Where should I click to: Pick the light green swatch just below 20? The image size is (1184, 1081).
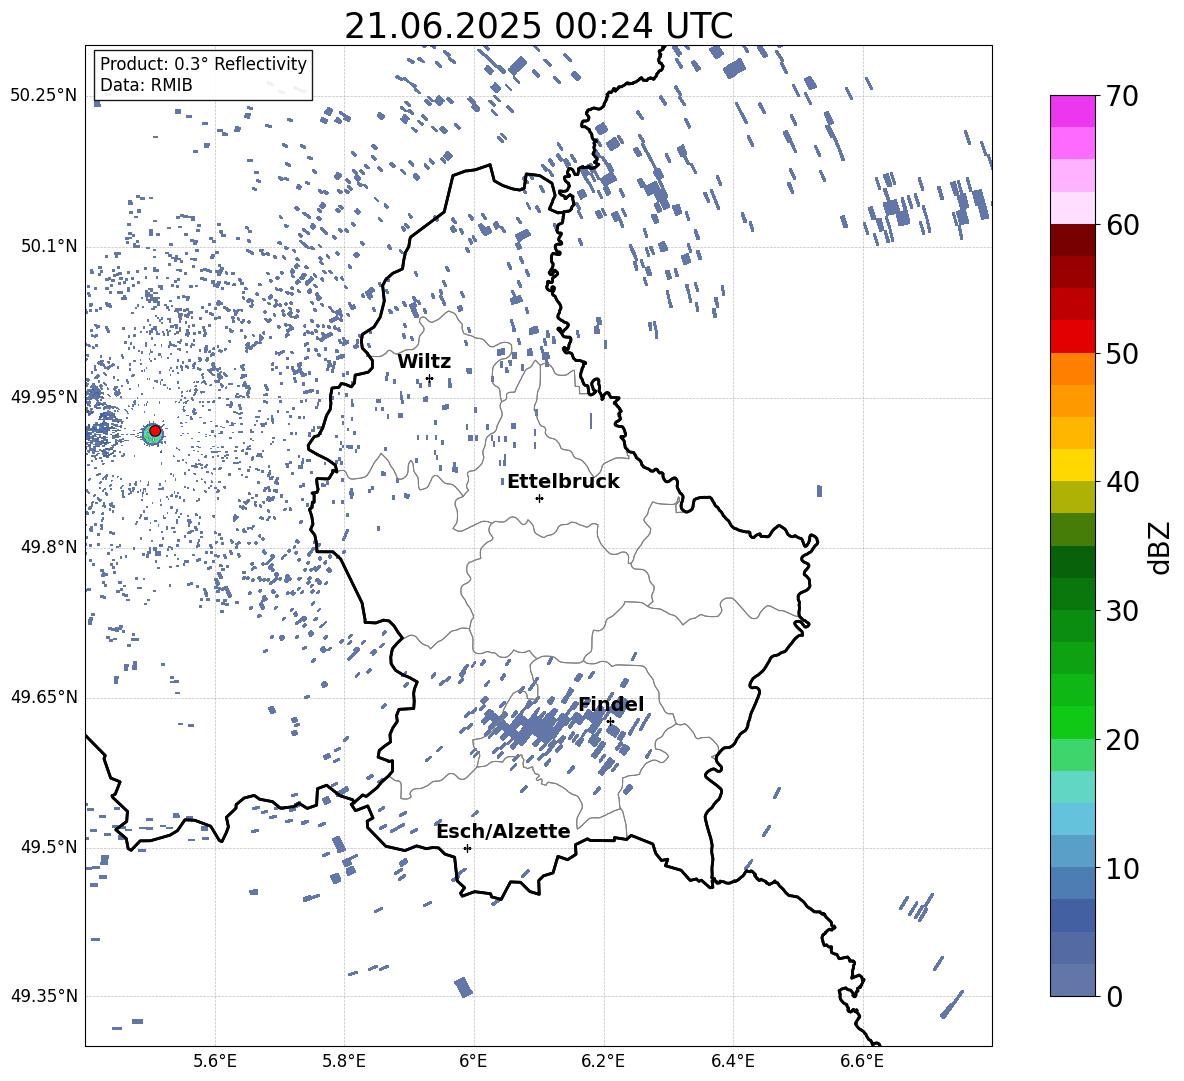point(1072,754)
